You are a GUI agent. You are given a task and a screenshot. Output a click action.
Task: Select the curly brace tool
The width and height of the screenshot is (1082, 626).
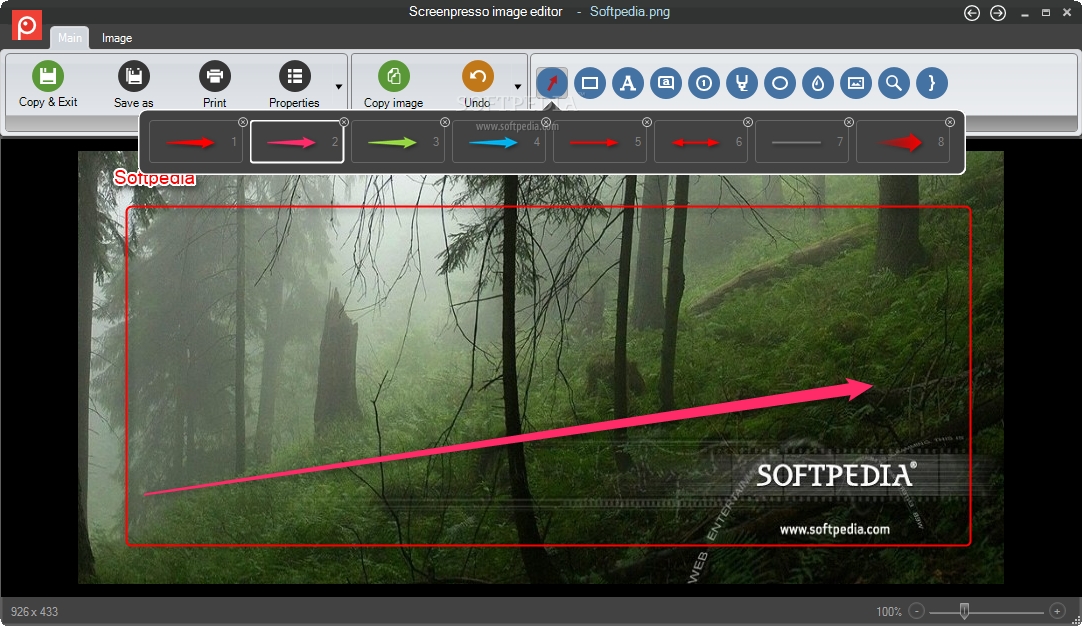pos(932,84)
